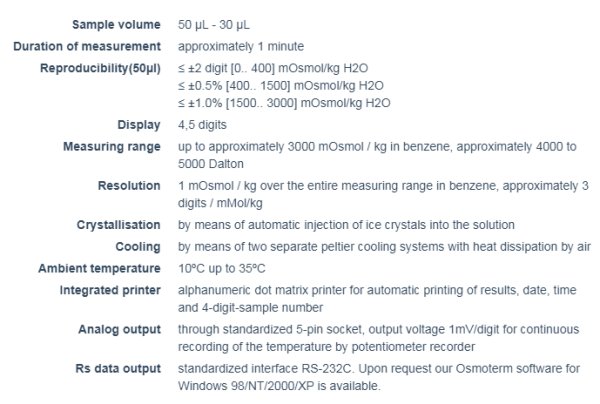Click the Display row label
Viewport: 600px width, 404px height.
click(x=139, y=125)
